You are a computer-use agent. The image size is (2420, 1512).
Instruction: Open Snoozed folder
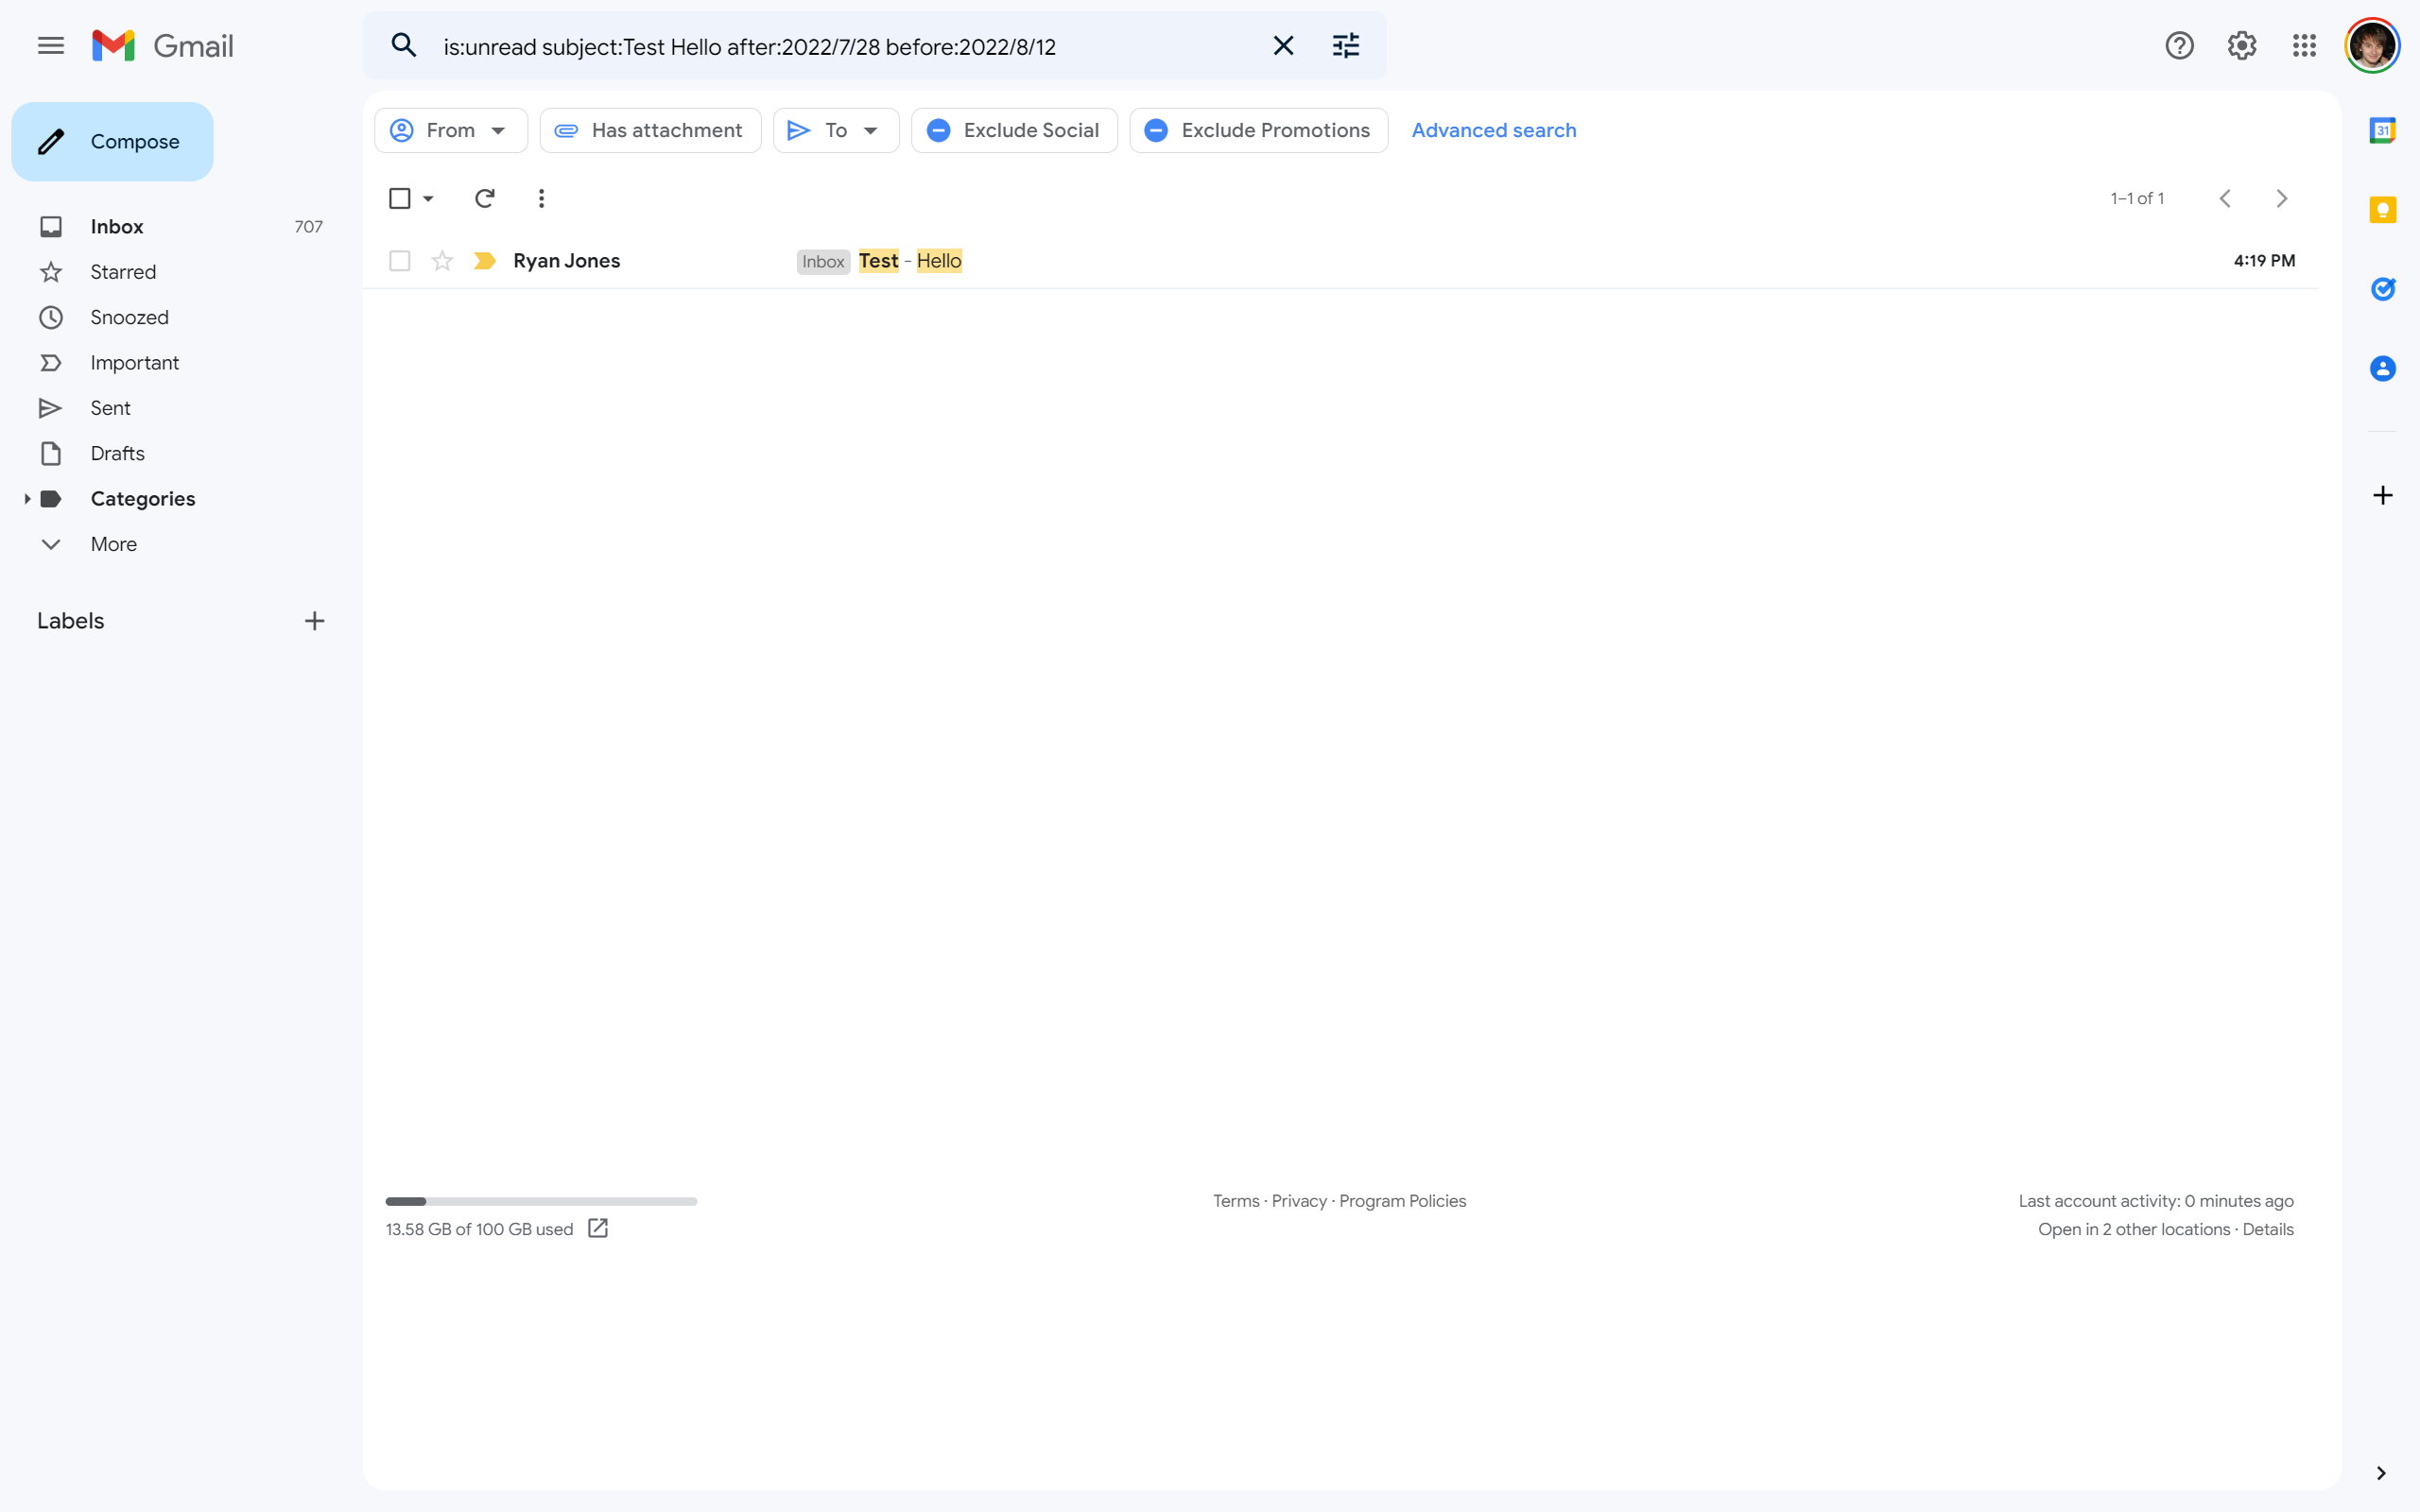click(129, 317)
